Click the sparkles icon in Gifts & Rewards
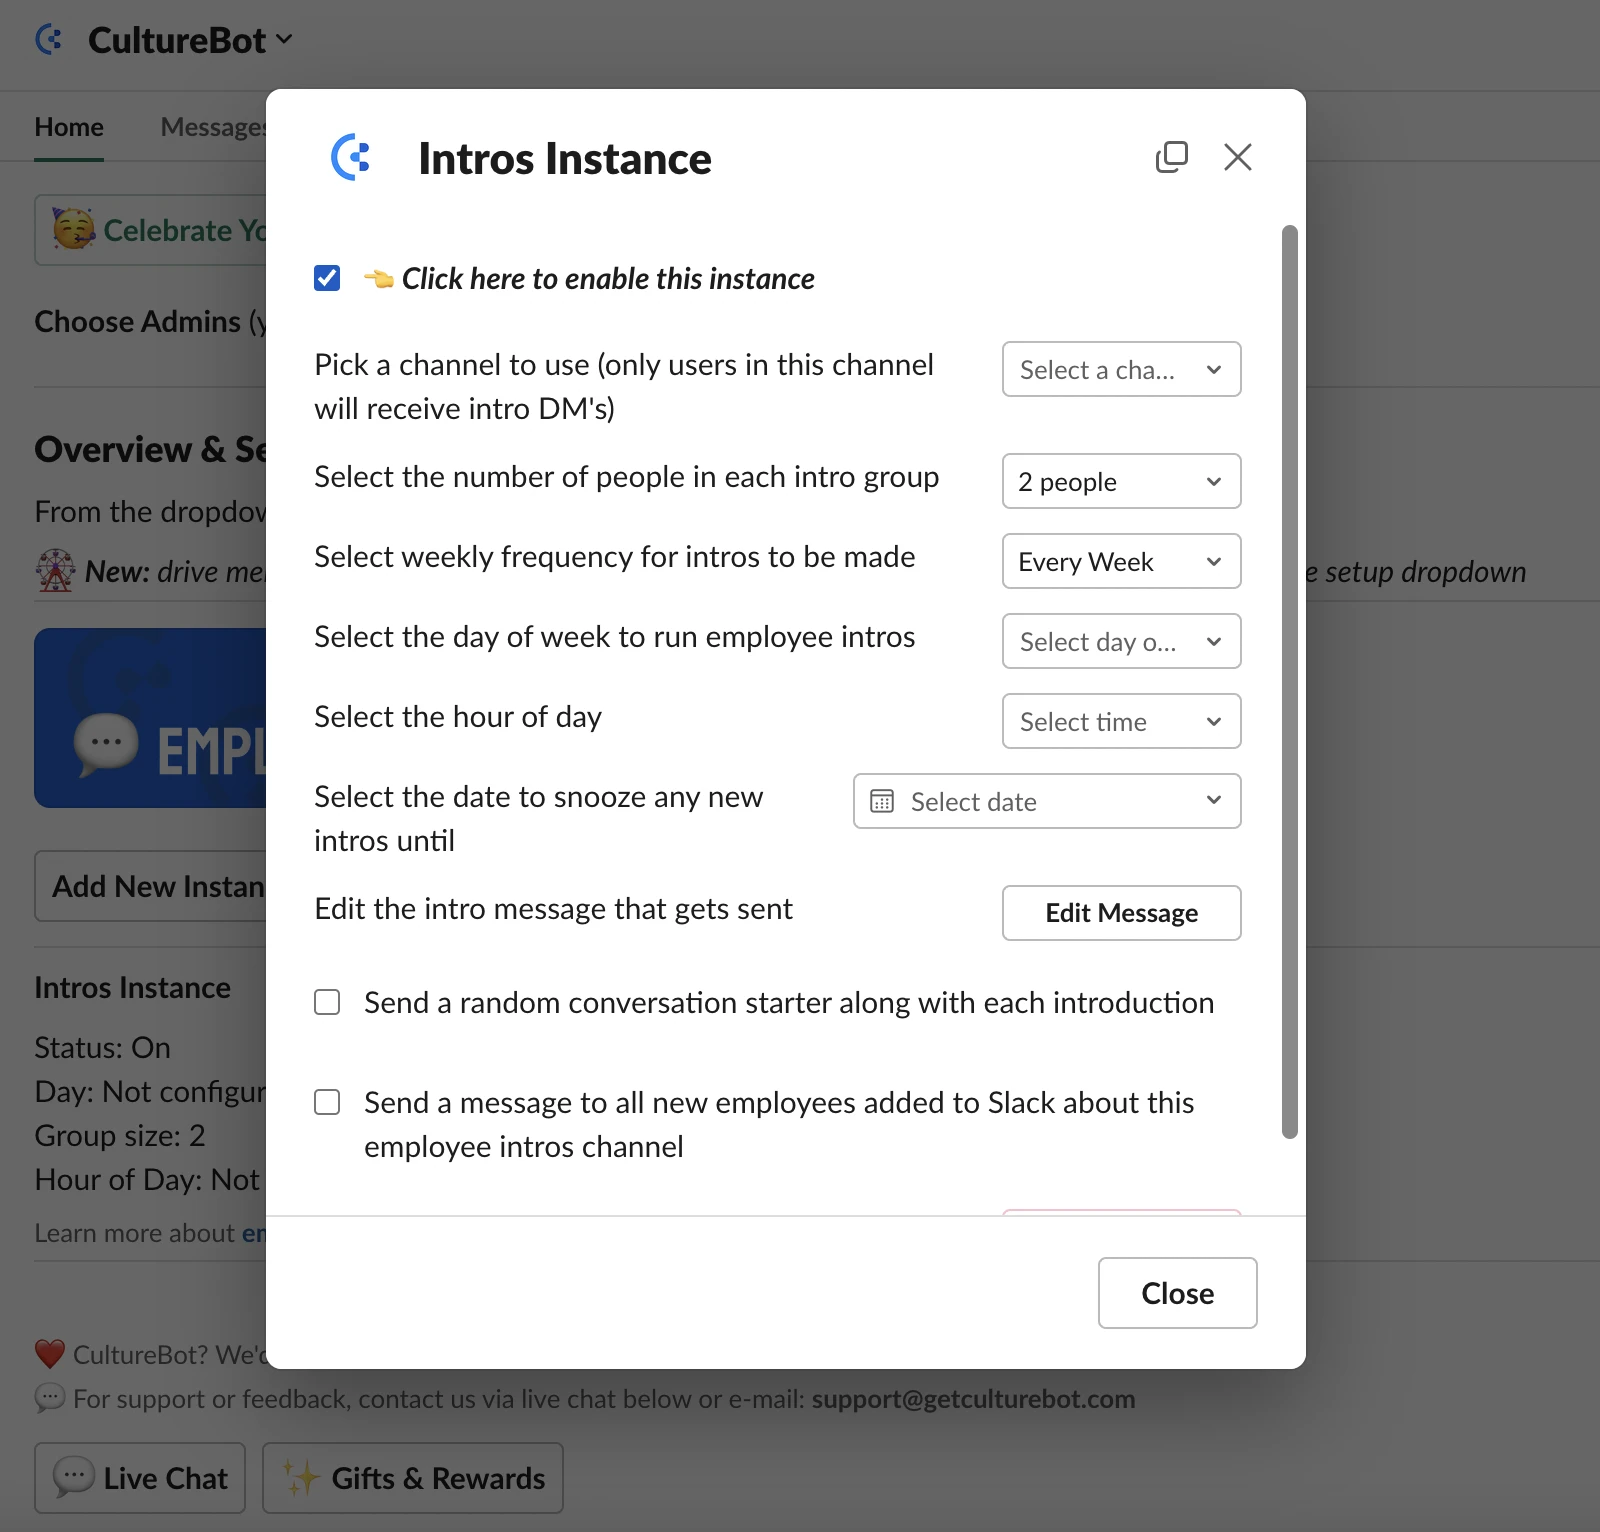Image resolution: width=1600 pixels, height=1532 pixels. pyautogui.click(x=300, y=1477)
